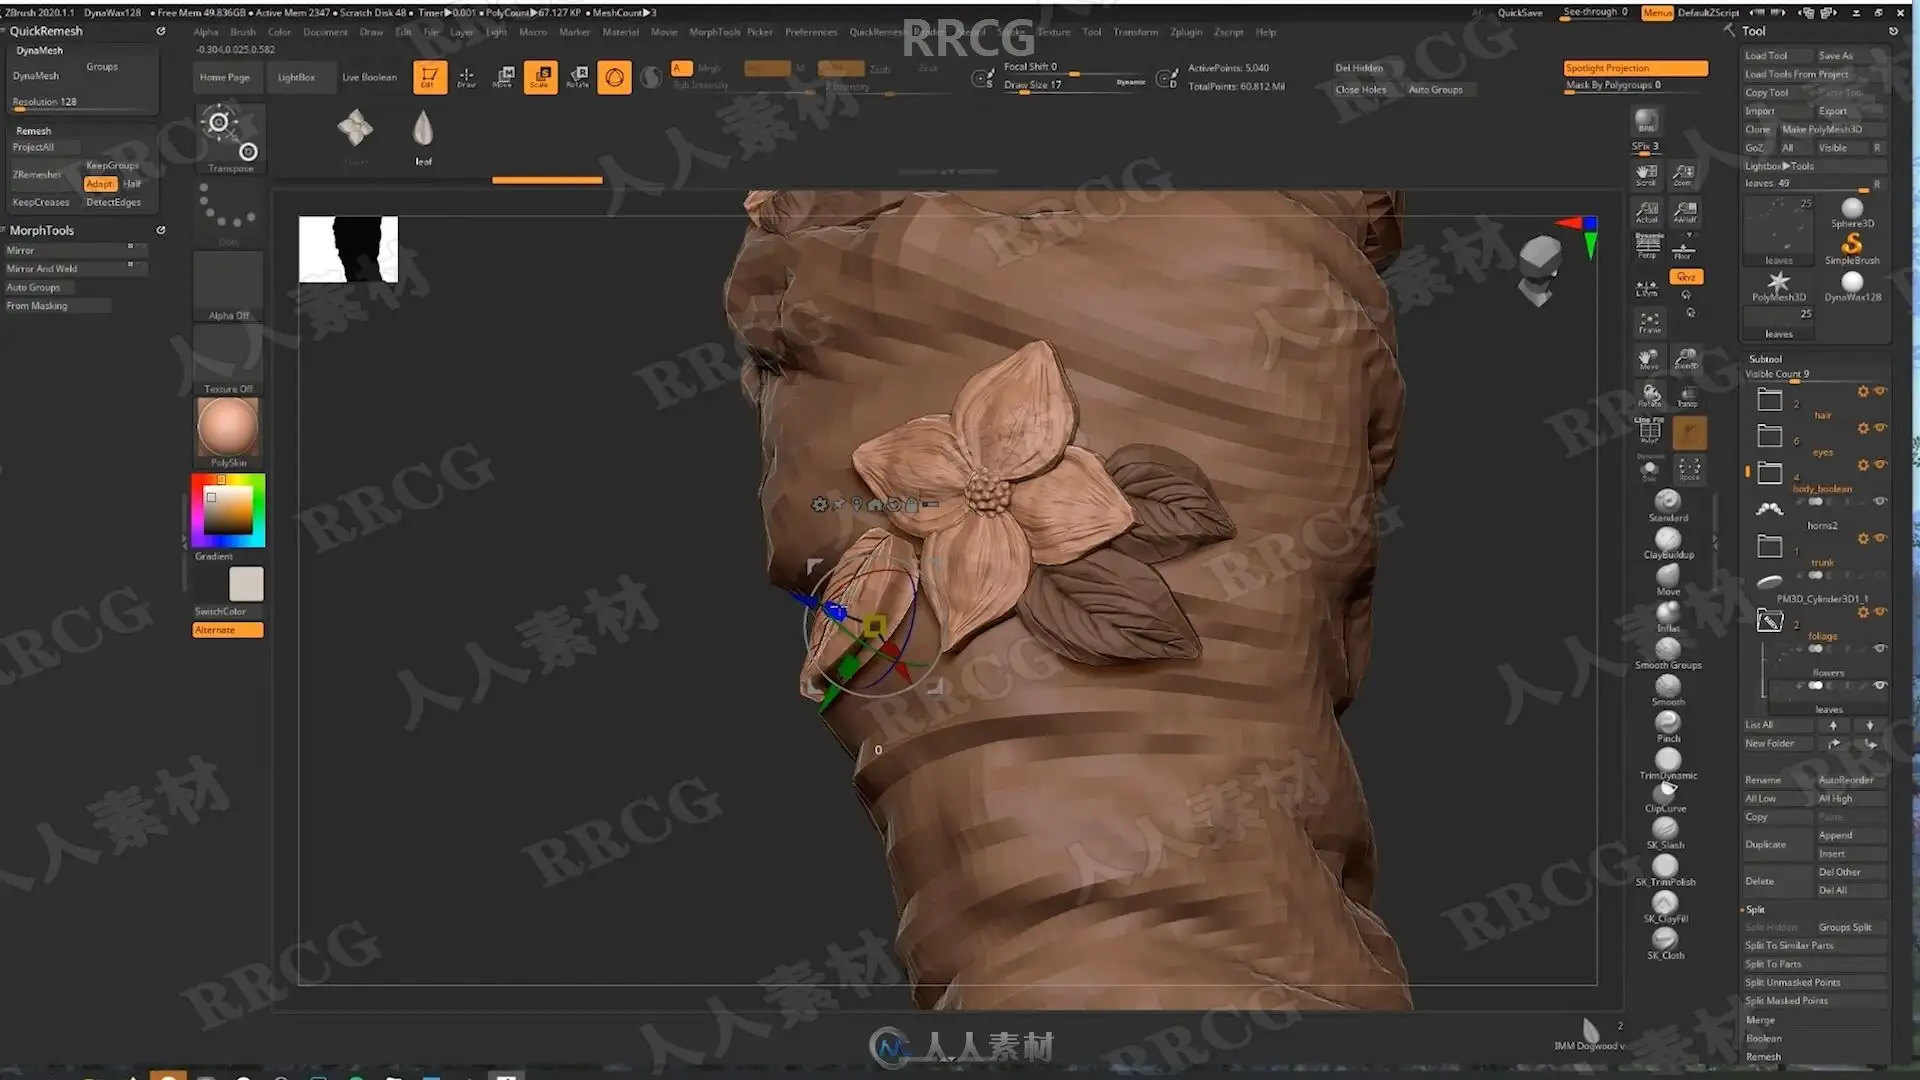Toggle visibility of horns2 subtool

pyautogui.click(x=1880, y=502)
